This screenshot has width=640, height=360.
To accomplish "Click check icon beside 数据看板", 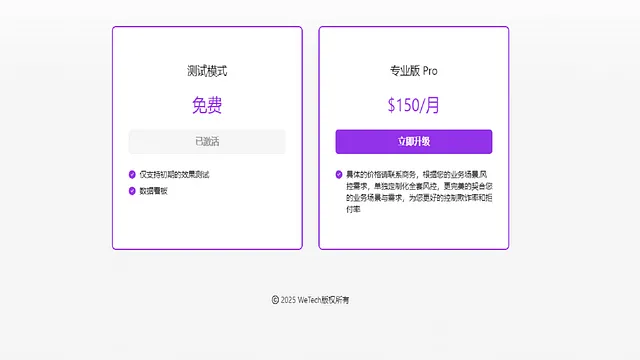I will click(132, 191).
